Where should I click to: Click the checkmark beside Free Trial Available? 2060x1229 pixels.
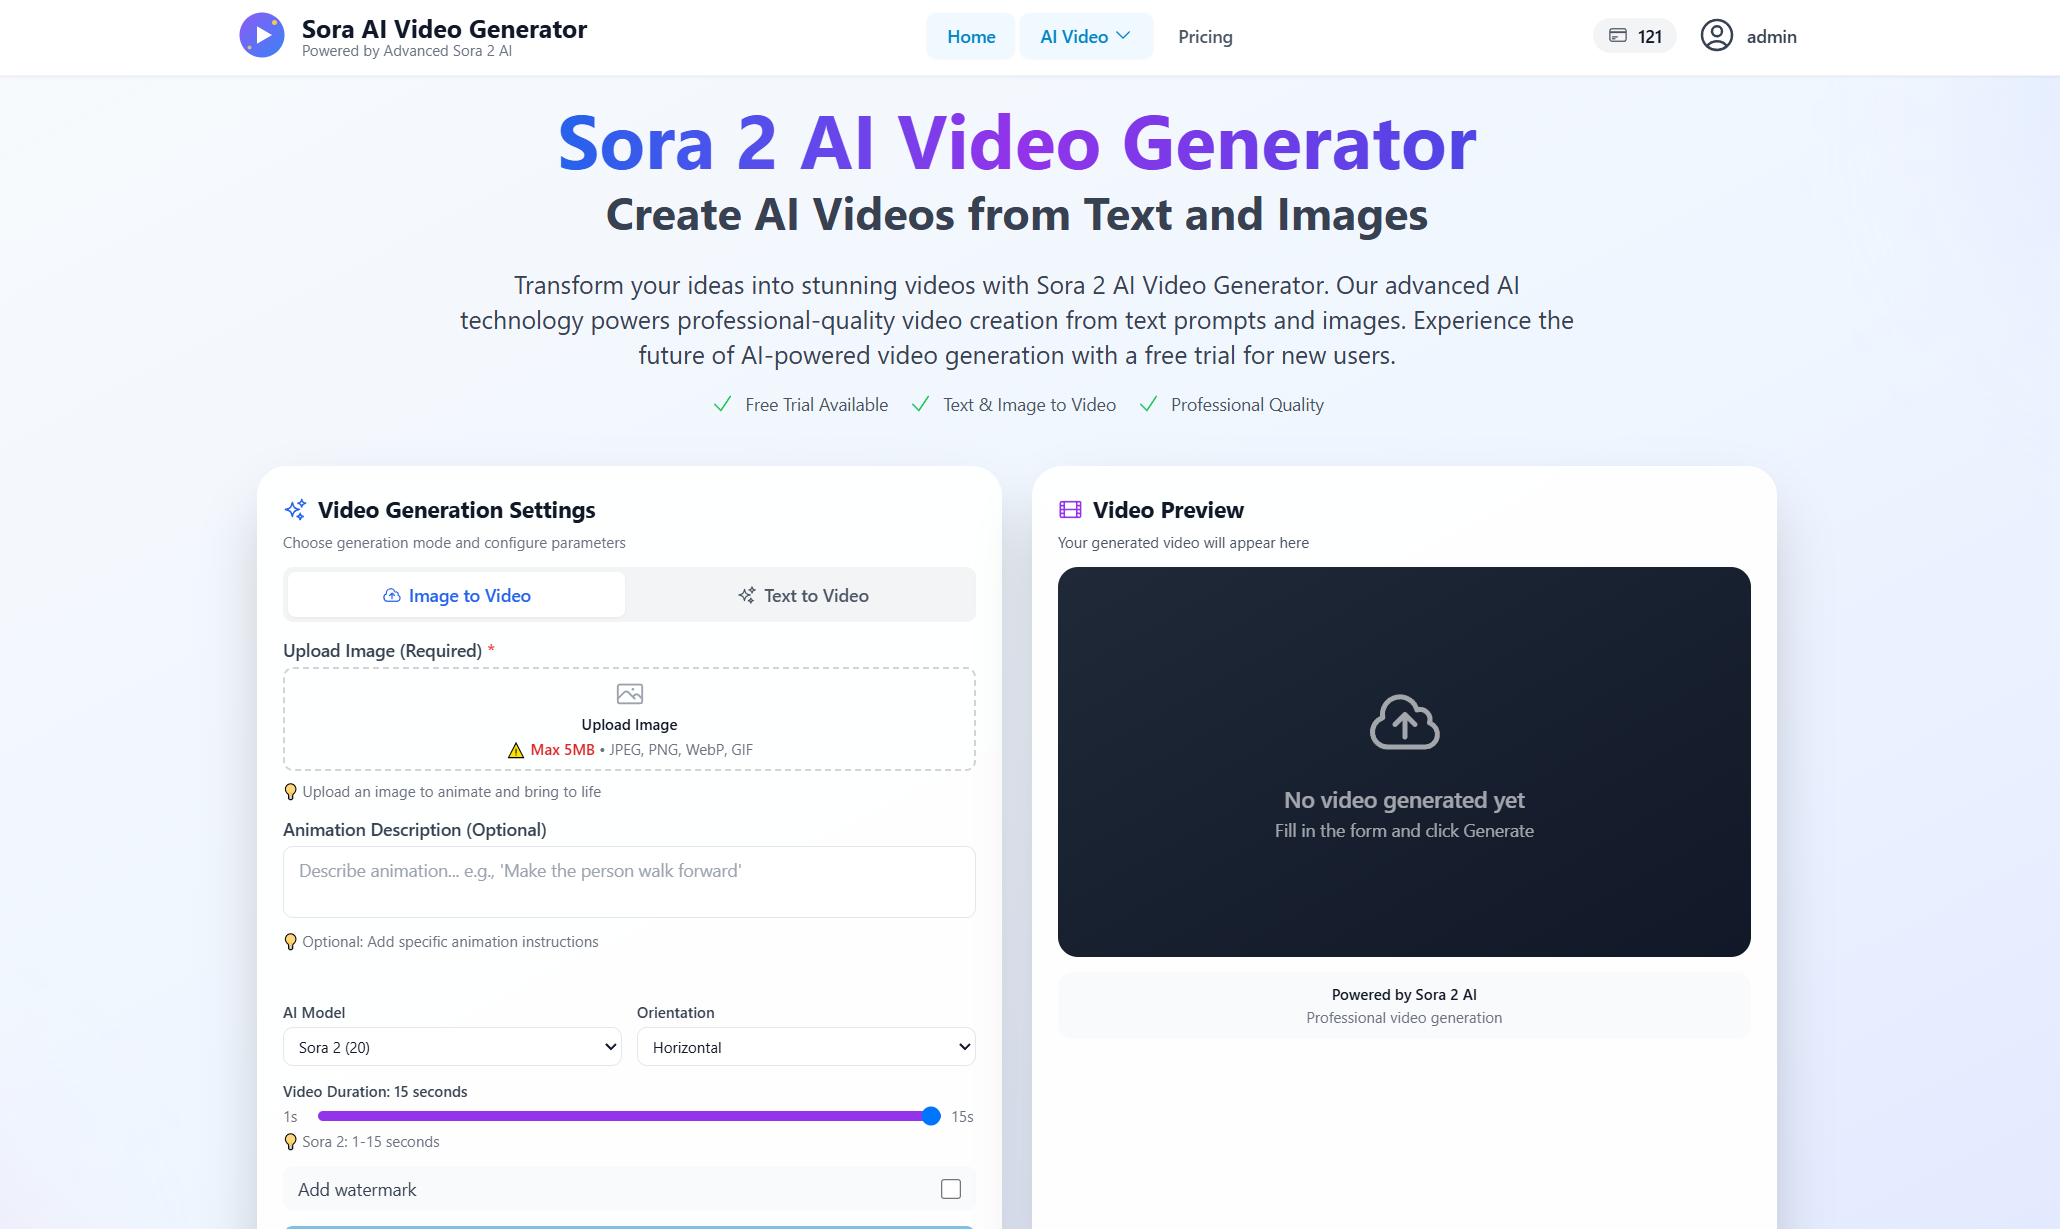coord(722,404)
